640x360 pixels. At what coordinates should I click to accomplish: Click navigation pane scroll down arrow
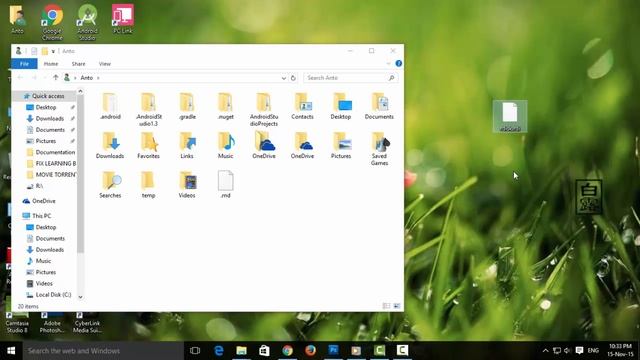[80, 297]
